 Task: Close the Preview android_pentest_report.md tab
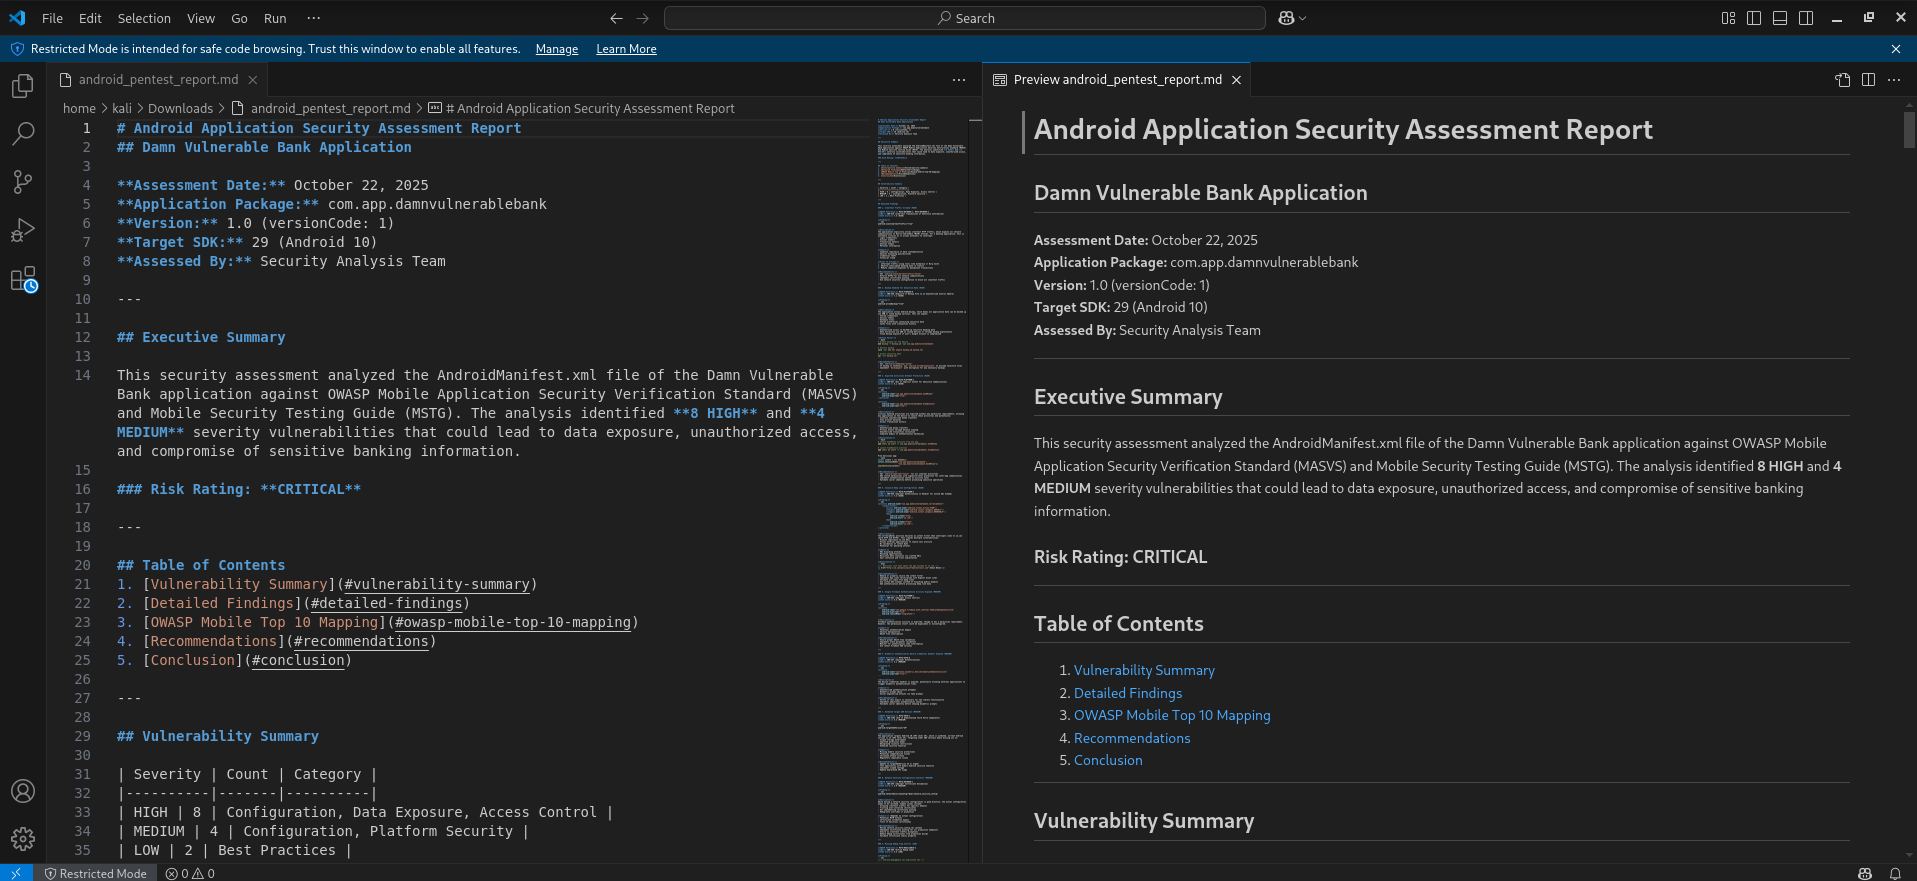1237,80
